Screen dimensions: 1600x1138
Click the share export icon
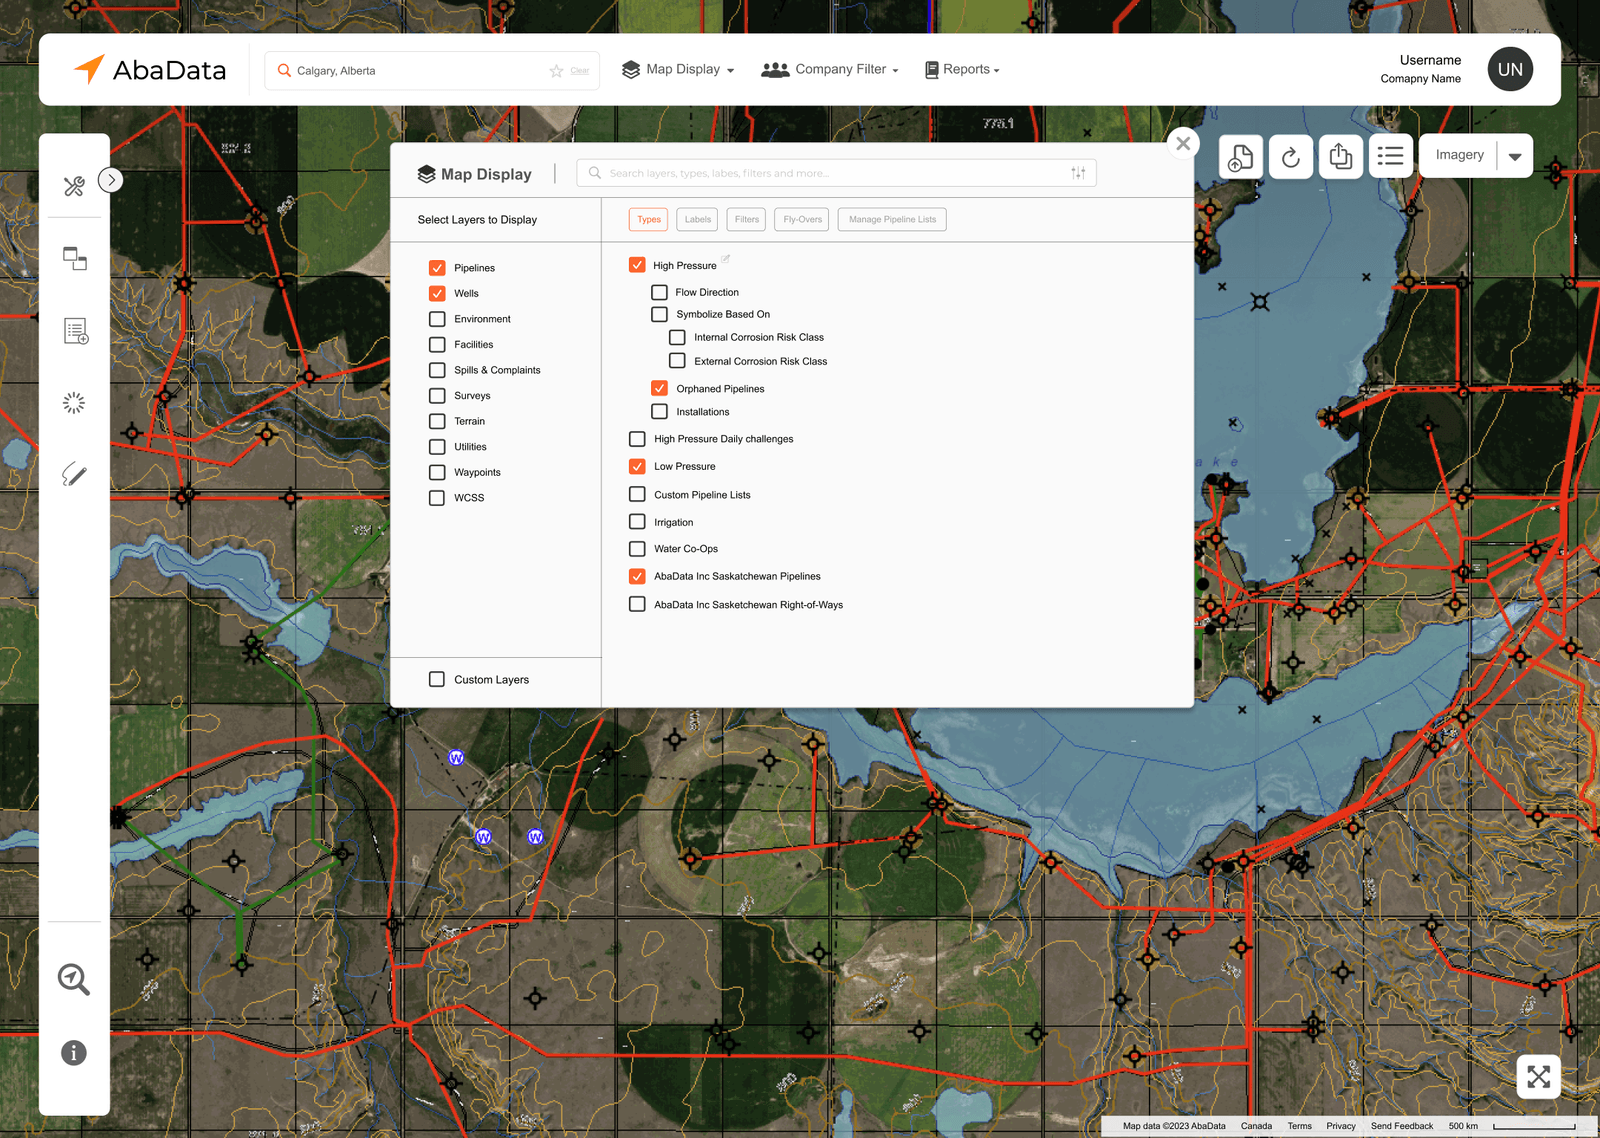tap(1341, 157)
